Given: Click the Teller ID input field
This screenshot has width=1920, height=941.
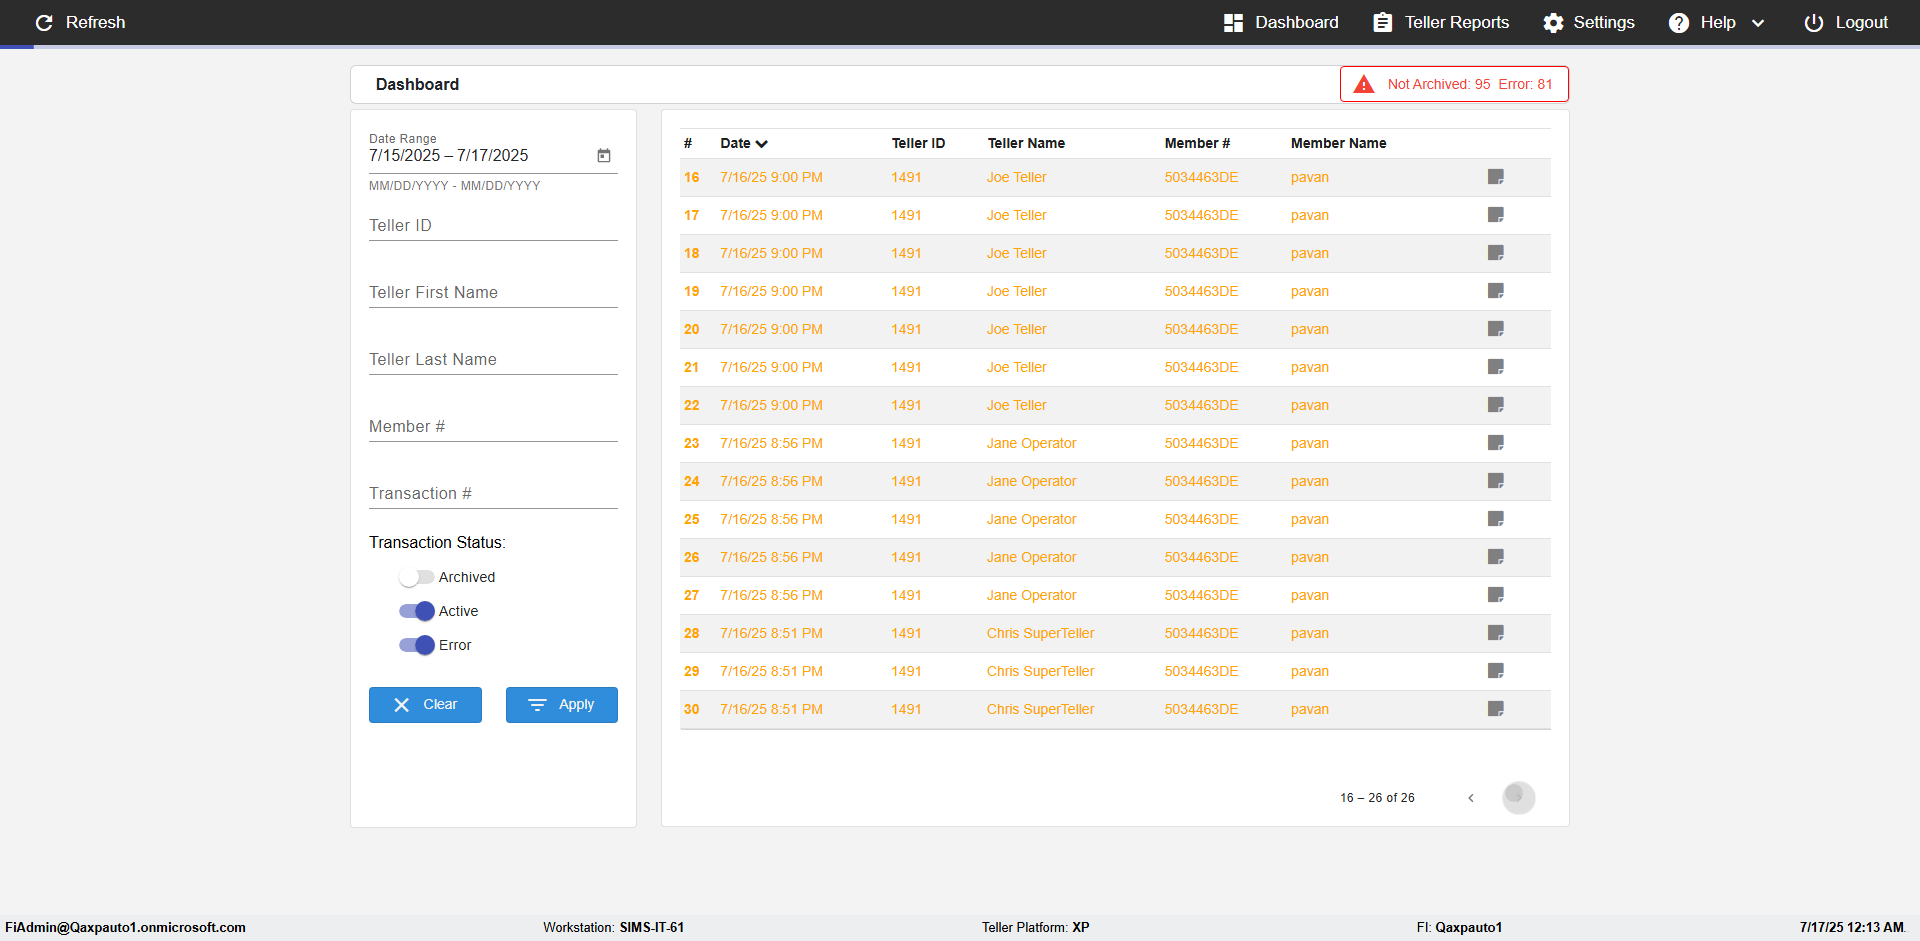Looking at the screenshot, I should point(493,225).
